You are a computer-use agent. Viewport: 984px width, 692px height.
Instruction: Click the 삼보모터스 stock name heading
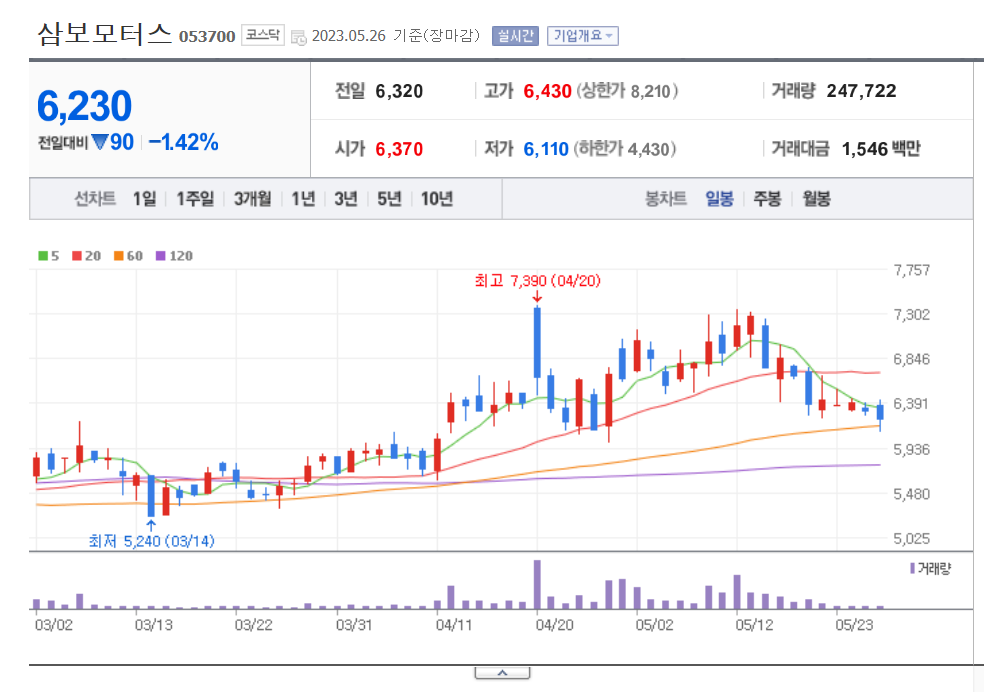tap(104, 33)
